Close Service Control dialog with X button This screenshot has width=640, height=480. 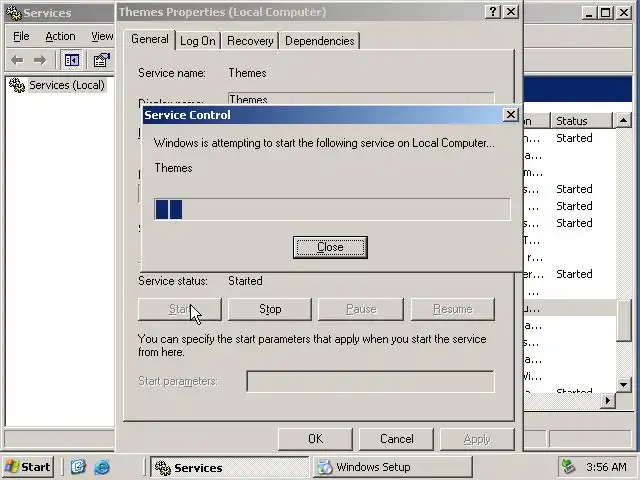pos(511,115)
